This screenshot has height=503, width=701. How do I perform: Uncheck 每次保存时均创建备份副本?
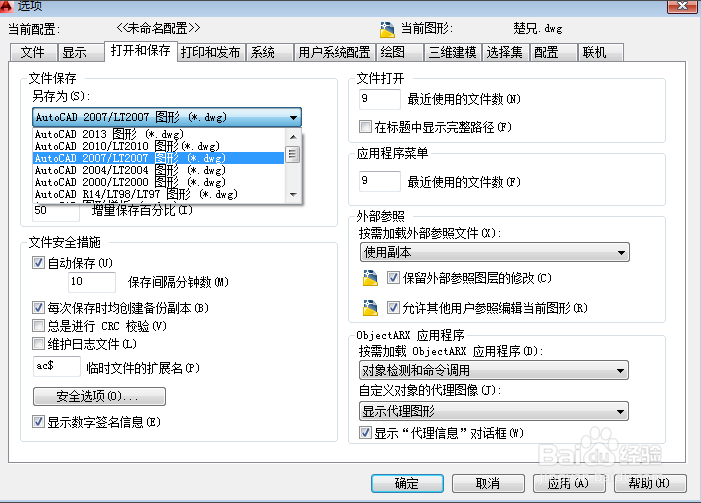pos(38,307)
